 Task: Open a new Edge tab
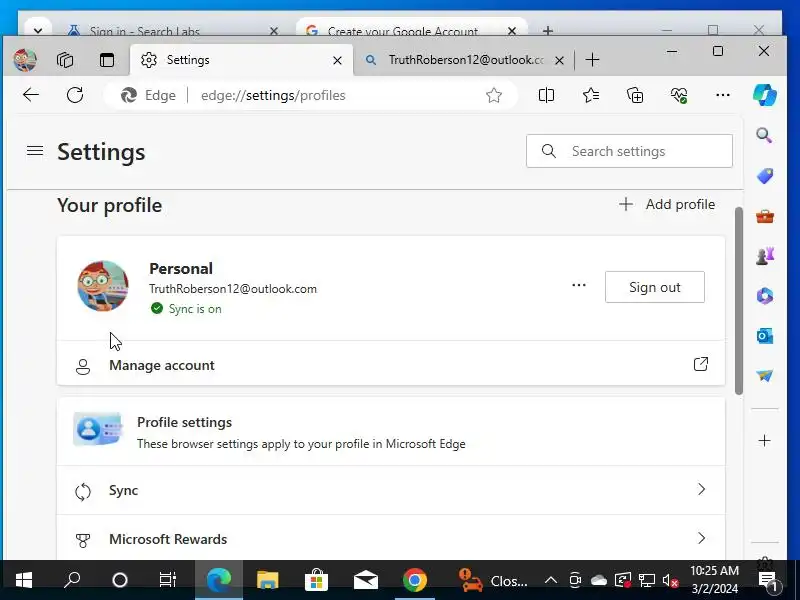click(x=592, y=60)
